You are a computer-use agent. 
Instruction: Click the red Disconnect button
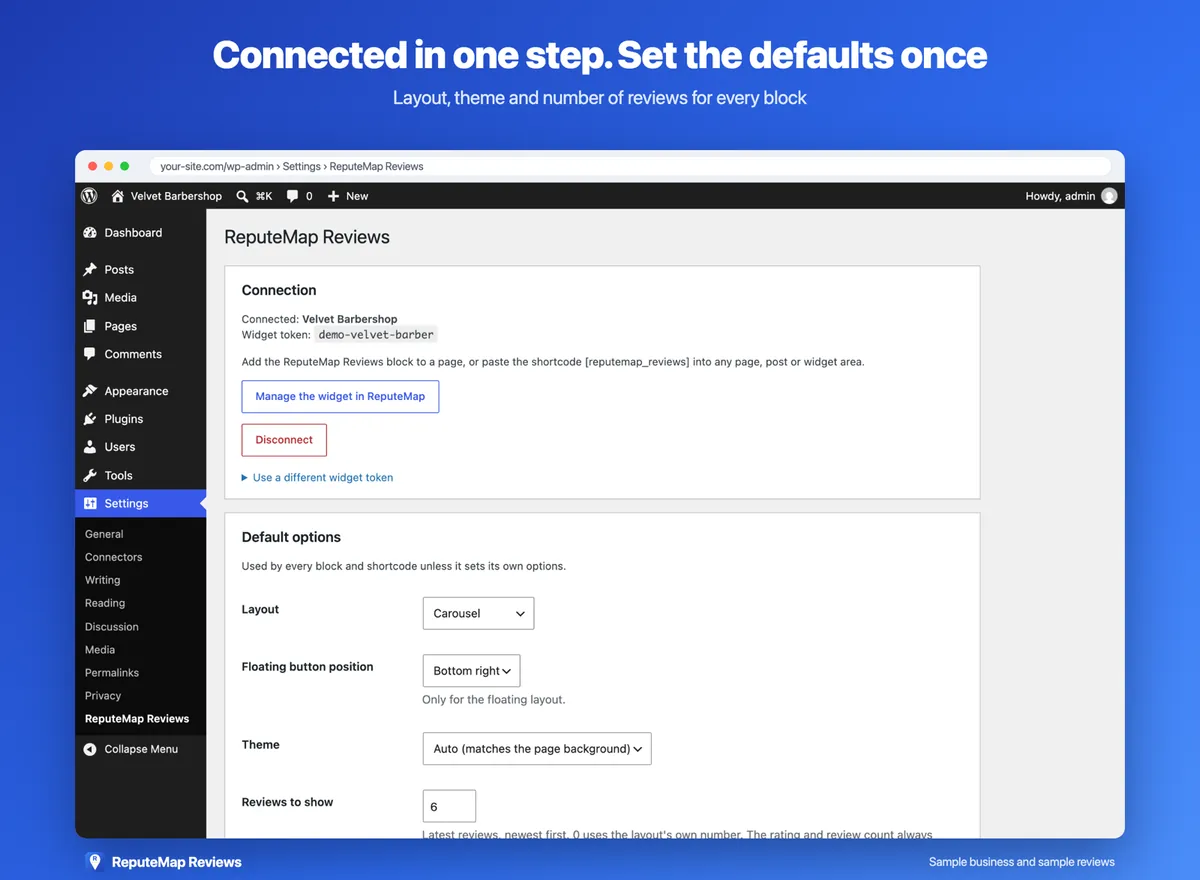(x=284, y=440)
